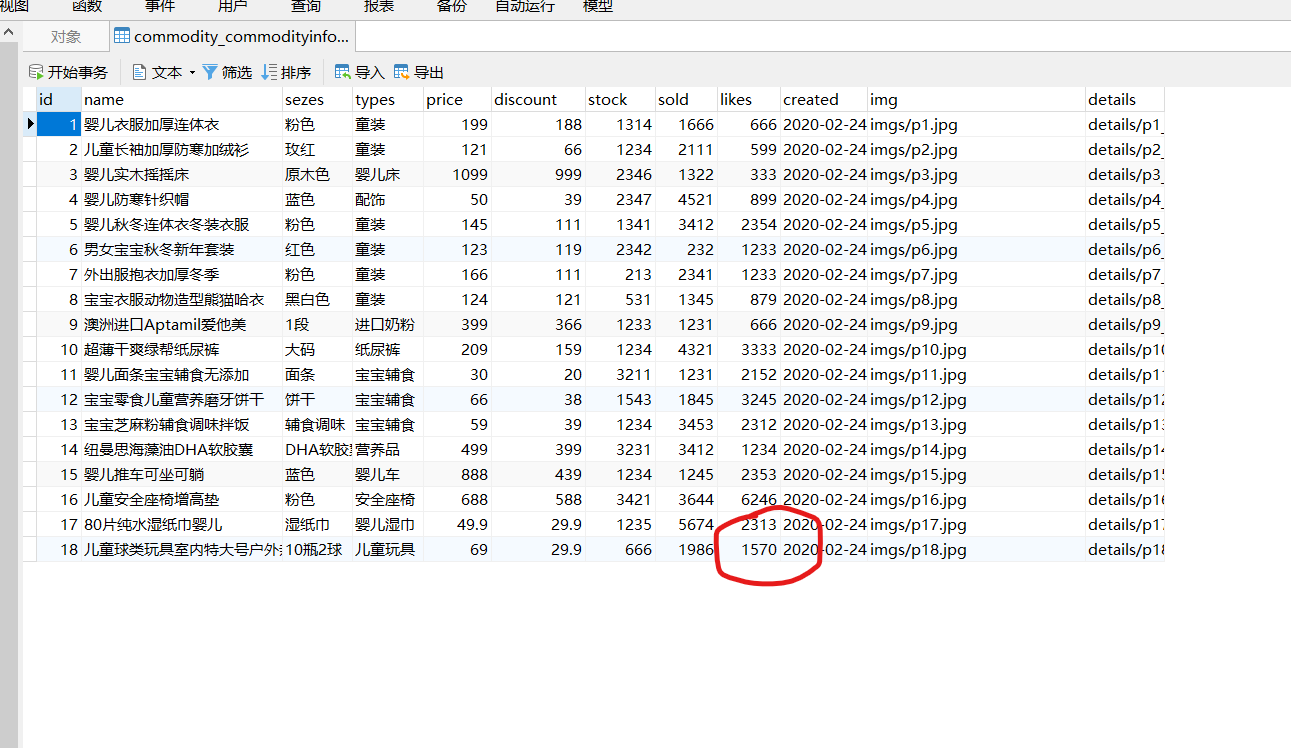Screen dimensions: 1291x748
Task: Select sezes cell 原木色 in row 3
Action: 317,174
